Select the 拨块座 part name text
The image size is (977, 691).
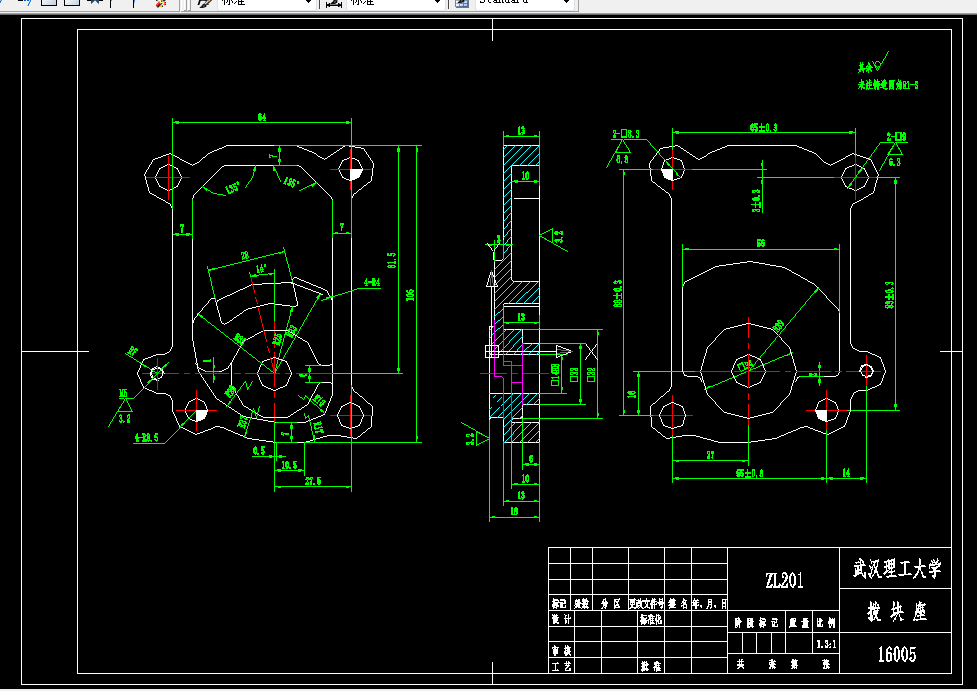pos(897,612)
